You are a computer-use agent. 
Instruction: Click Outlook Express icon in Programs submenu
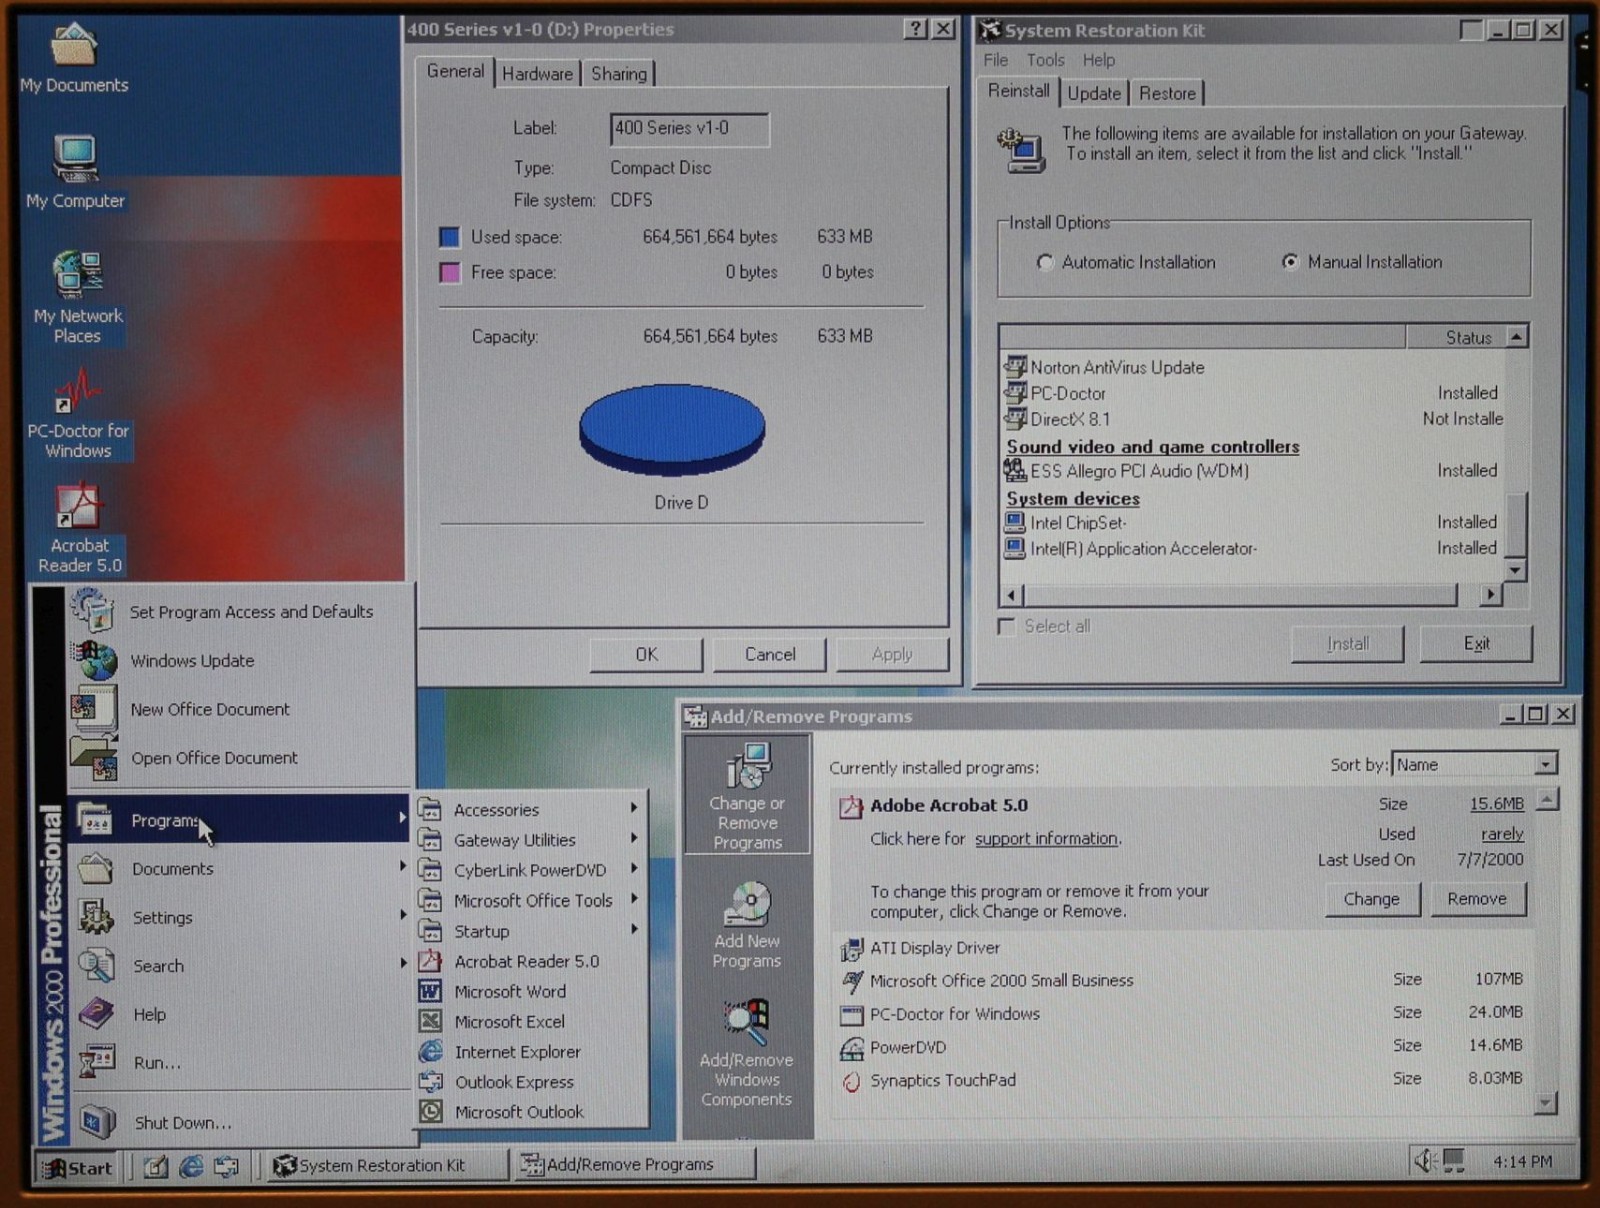(x=430, y=1081)
